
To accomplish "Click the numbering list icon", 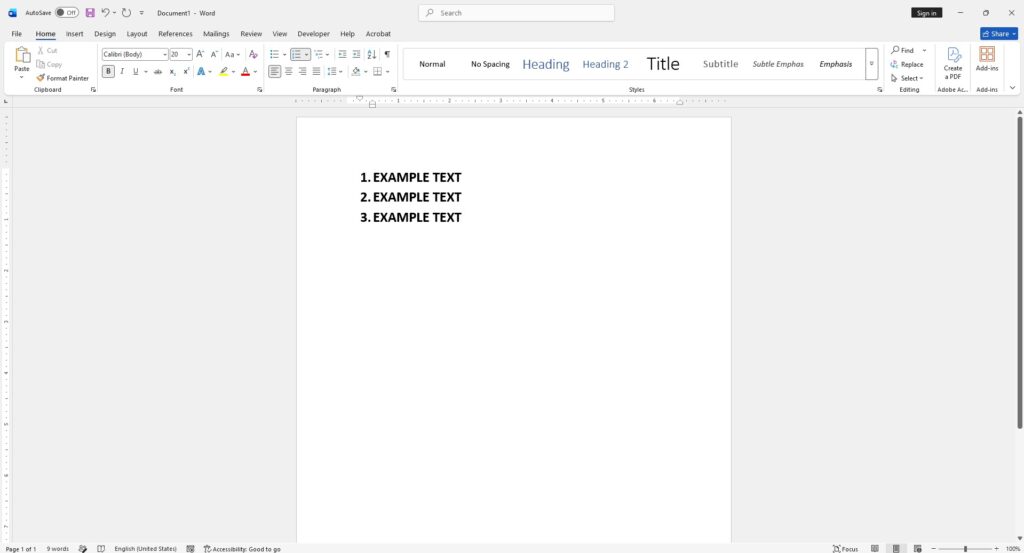I will 296,54.
